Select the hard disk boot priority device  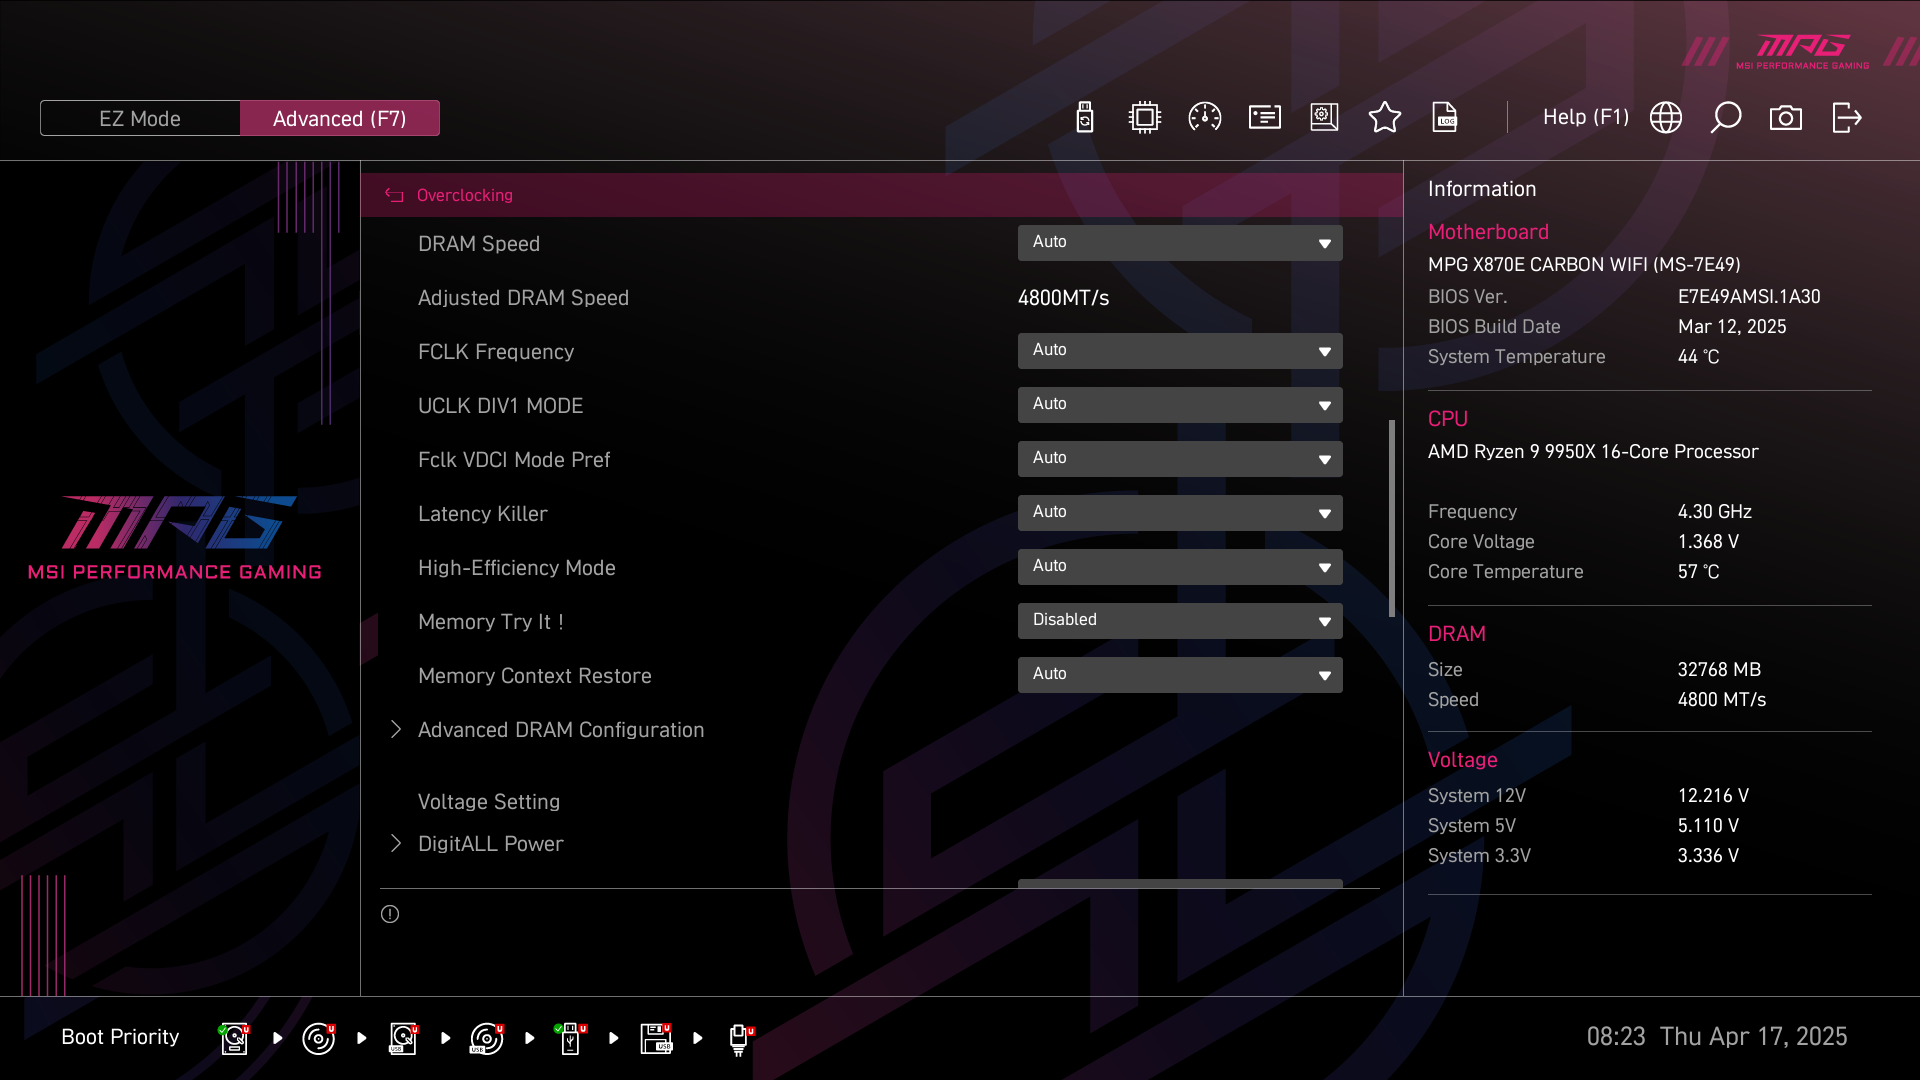tap(234, 1038)
